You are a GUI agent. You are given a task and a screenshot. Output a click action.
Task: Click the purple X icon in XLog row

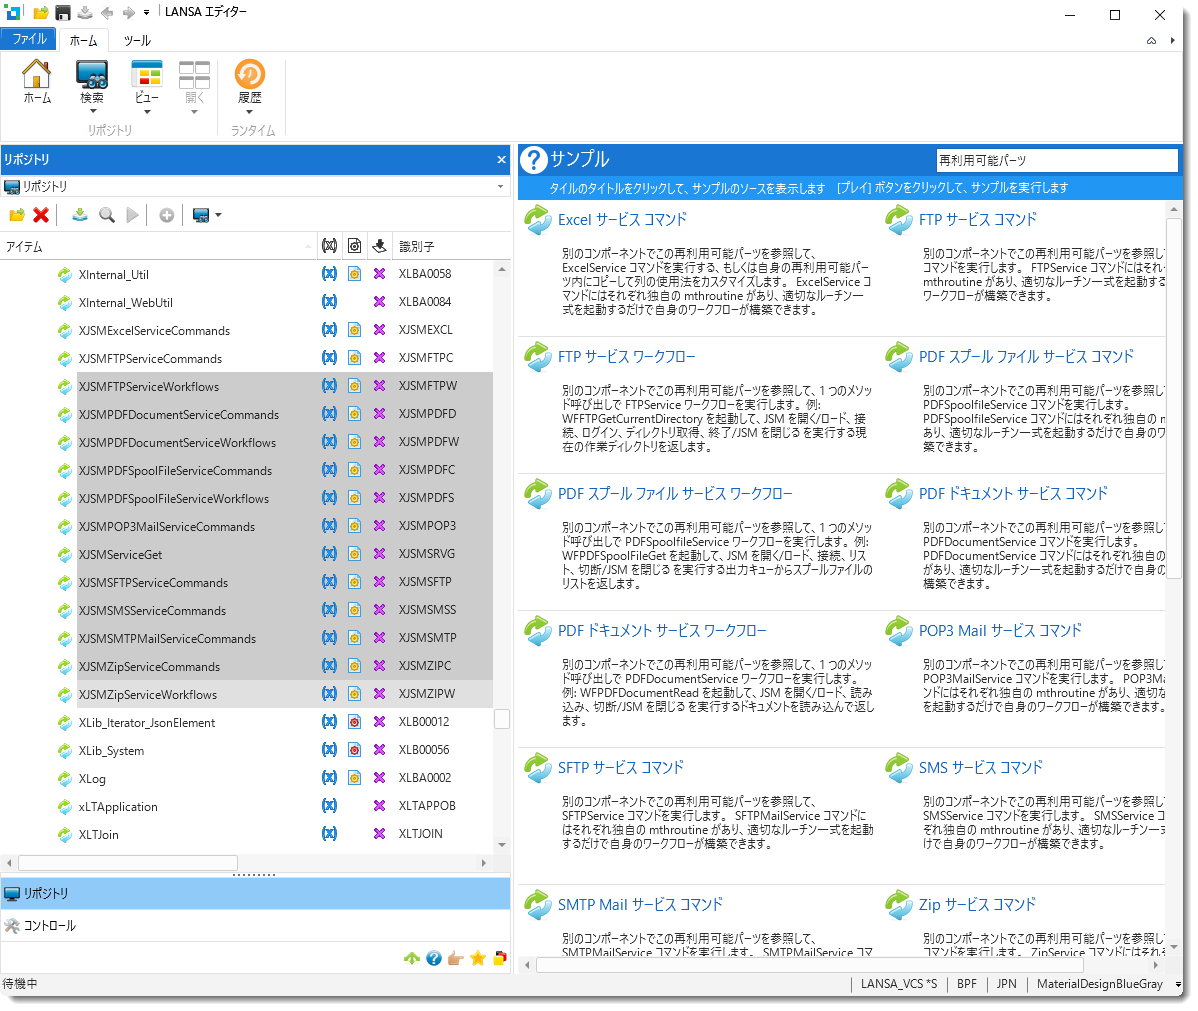point(379,778)
